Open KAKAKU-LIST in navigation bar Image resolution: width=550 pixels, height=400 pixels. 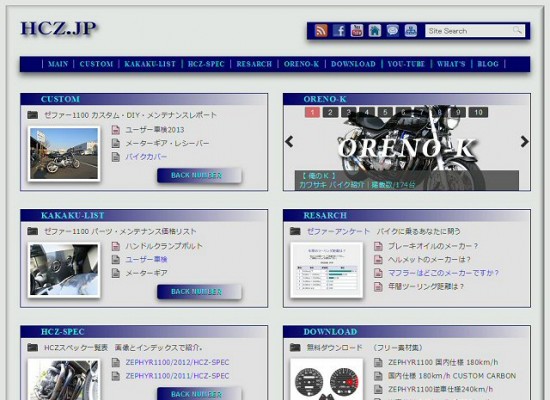pyautogui.click(x=150, y=64)
